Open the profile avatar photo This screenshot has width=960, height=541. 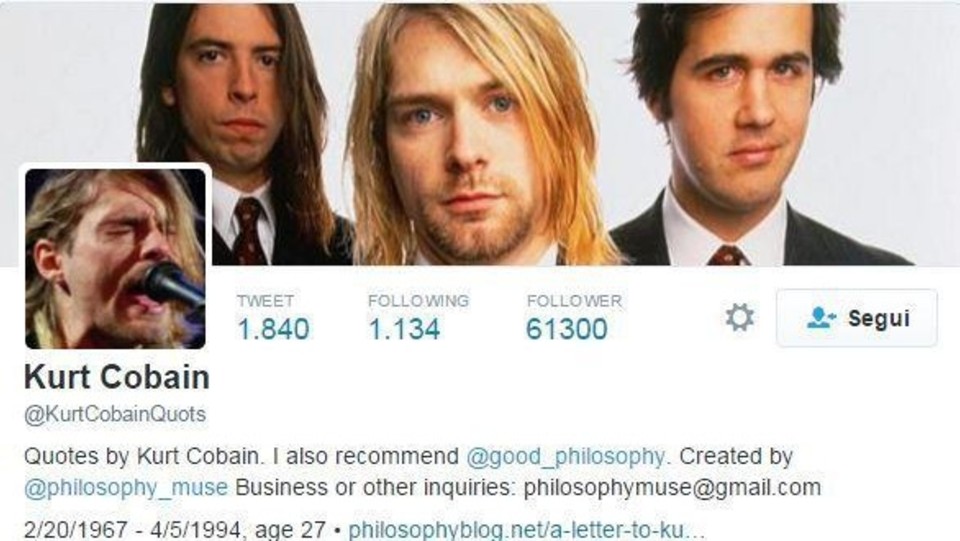click(x=115, y=259)
